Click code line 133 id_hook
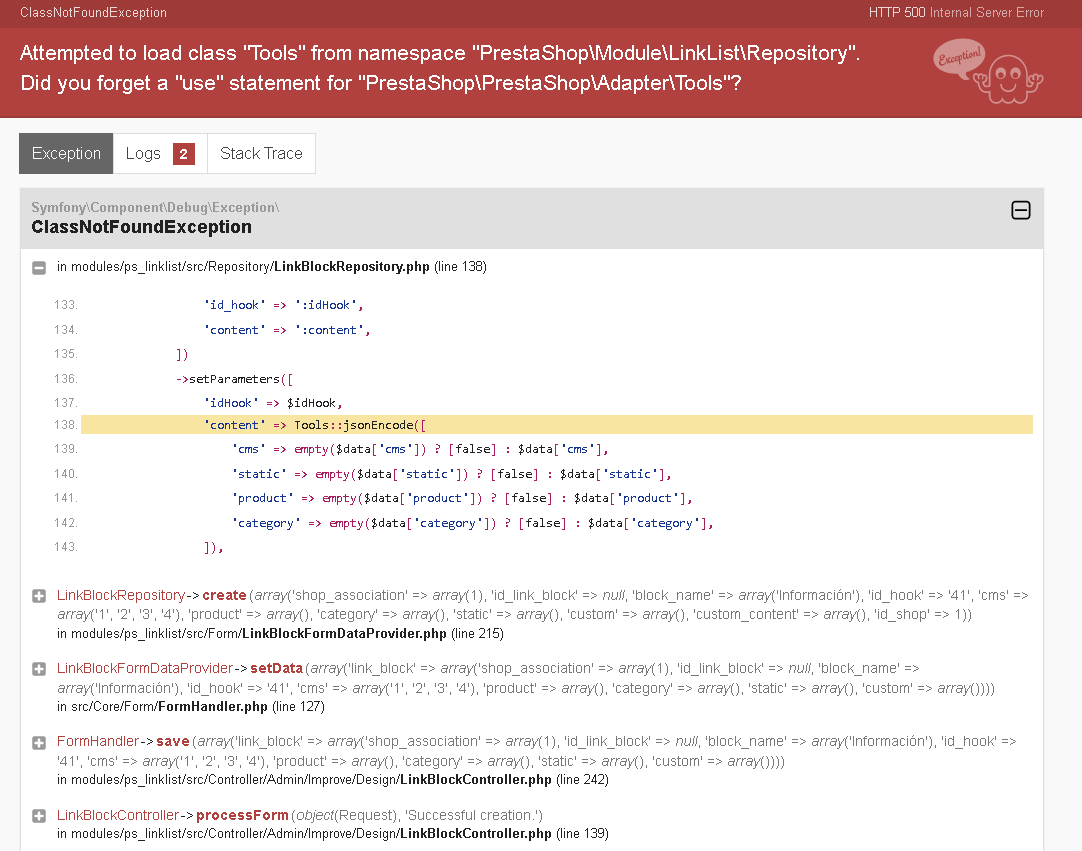This screenshot has height=851, width=1082. pos(283,305)
